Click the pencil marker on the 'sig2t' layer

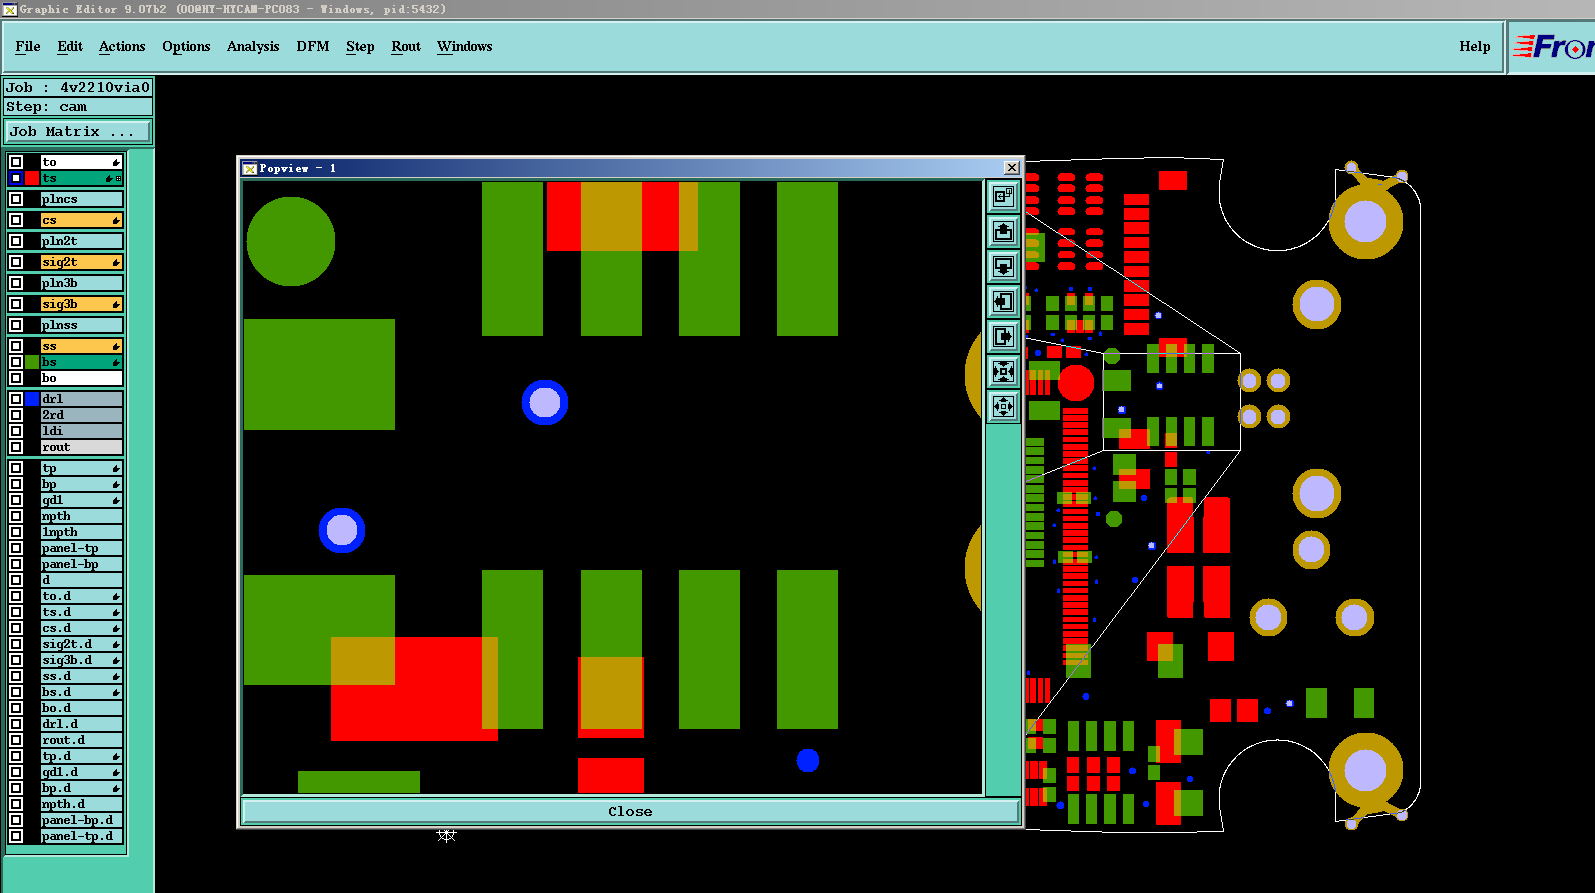(x=116, y=262)
